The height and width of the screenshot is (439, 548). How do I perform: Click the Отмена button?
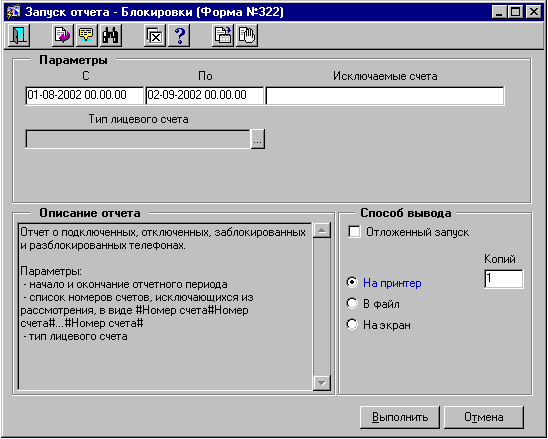point(484,417)
